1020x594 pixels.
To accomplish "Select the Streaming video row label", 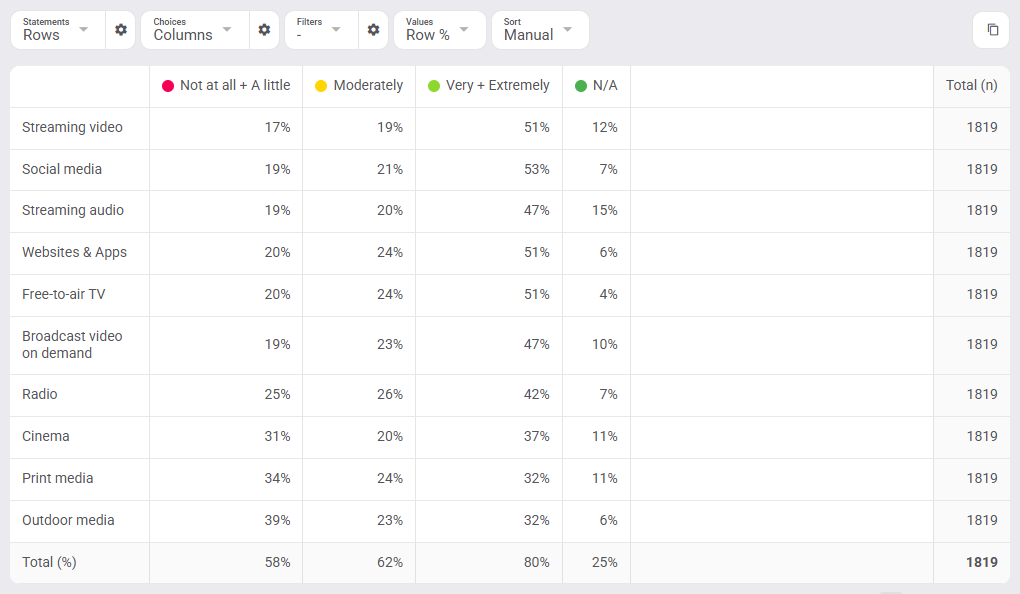I will coord(72,128).
